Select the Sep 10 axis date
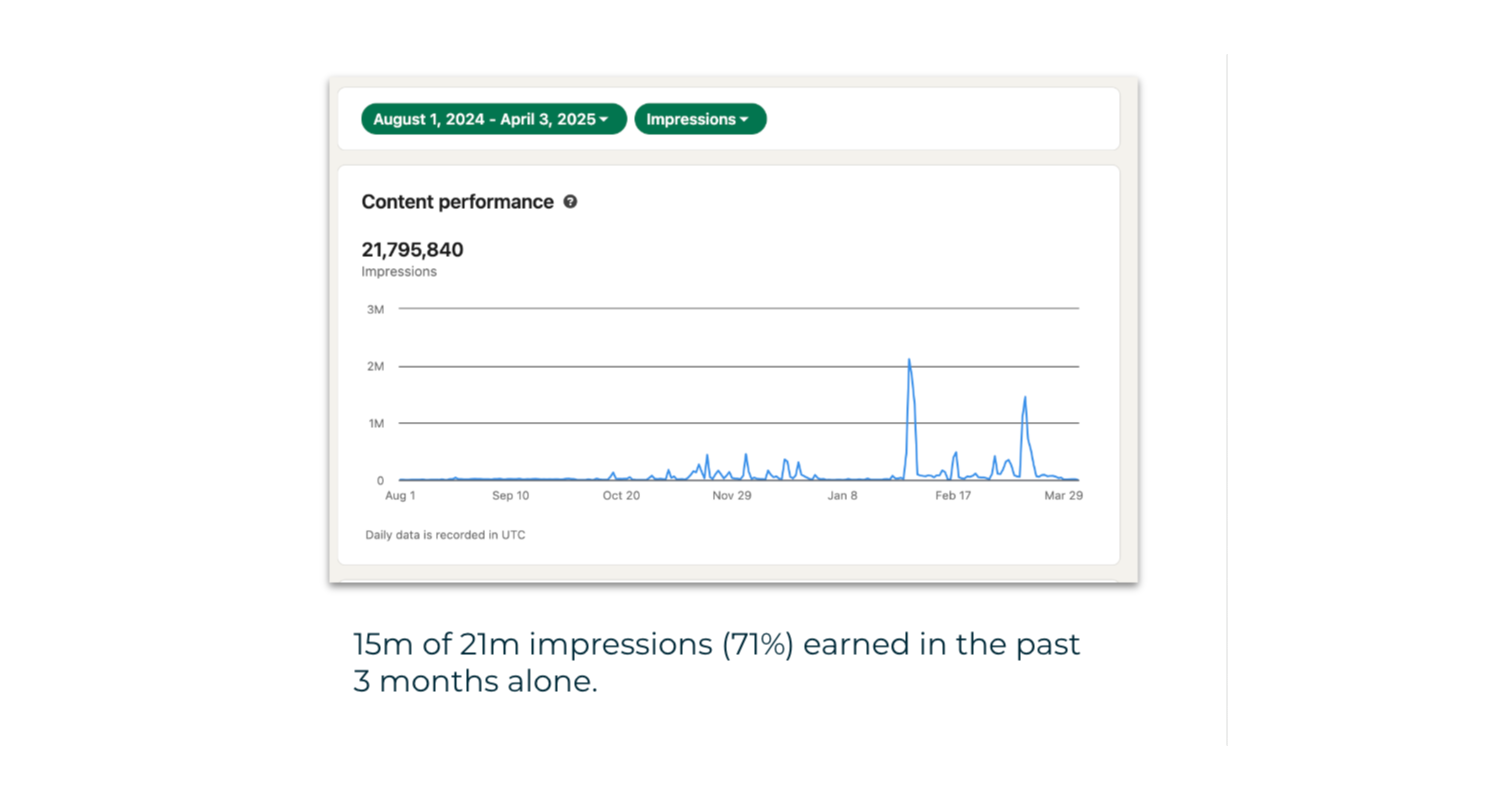 (510, 495)
